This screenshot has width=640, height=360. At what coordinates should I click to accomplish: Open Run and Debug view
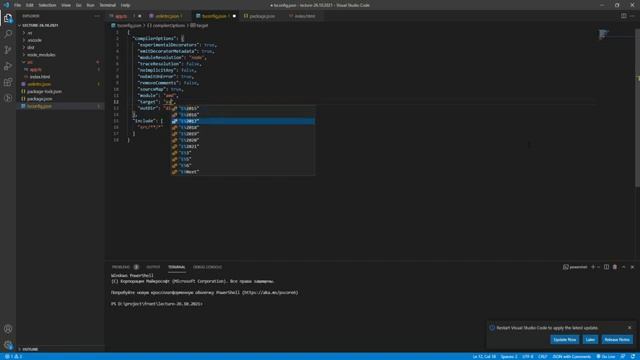pyautogui.click(x=8, y=66)
